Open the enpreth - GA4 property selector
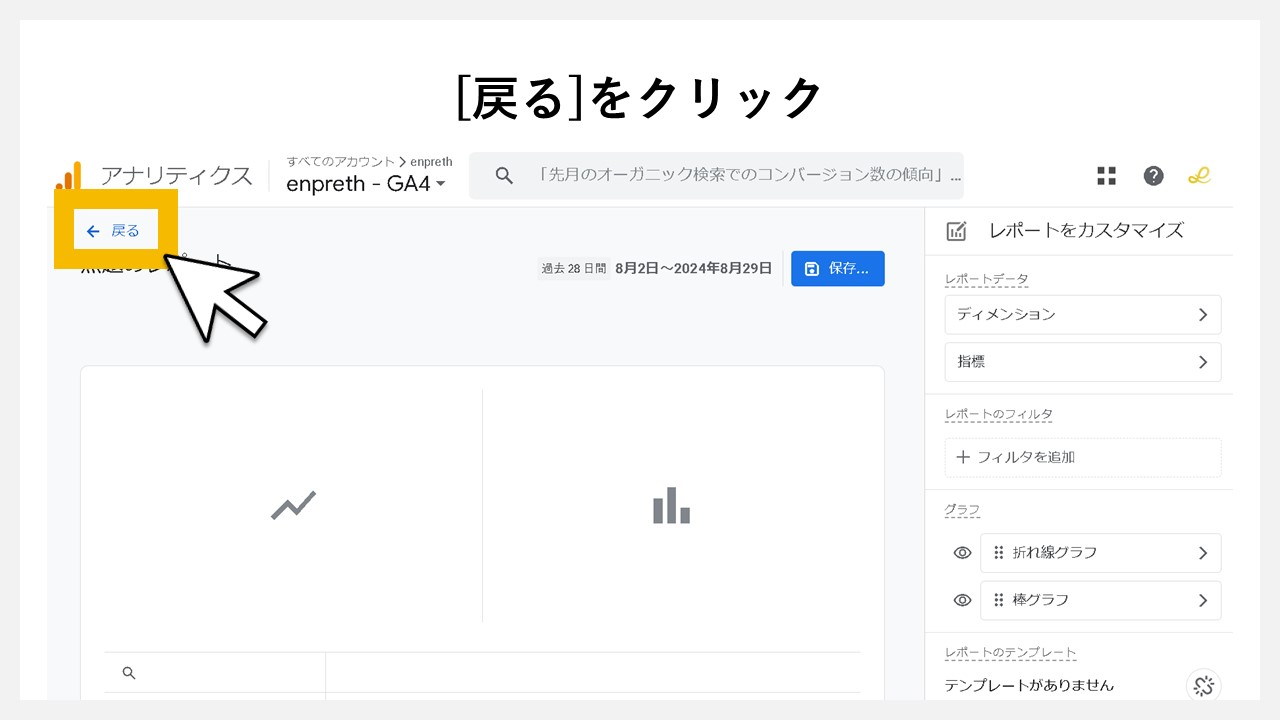The image size is (1280, 720). [366, 184]
